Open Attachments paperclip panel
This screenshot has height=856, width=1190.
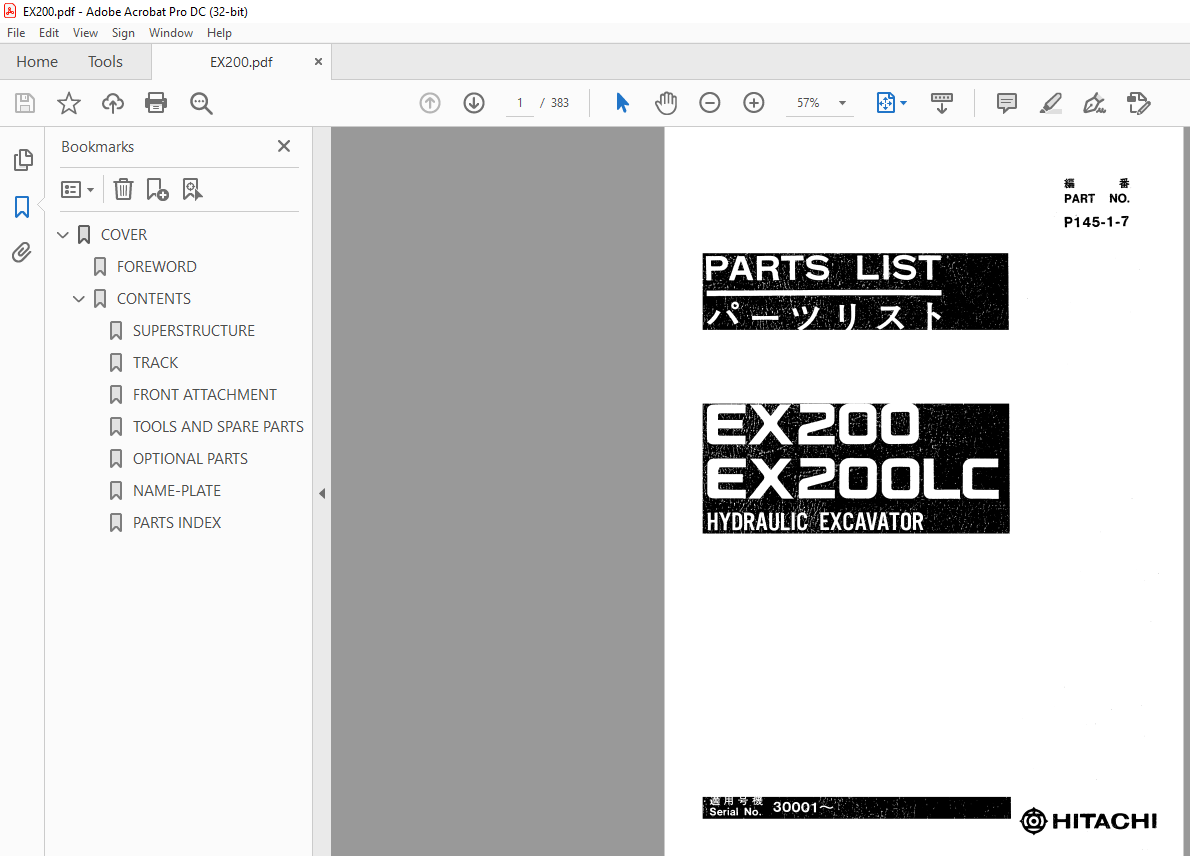click(x=22, y=252)
